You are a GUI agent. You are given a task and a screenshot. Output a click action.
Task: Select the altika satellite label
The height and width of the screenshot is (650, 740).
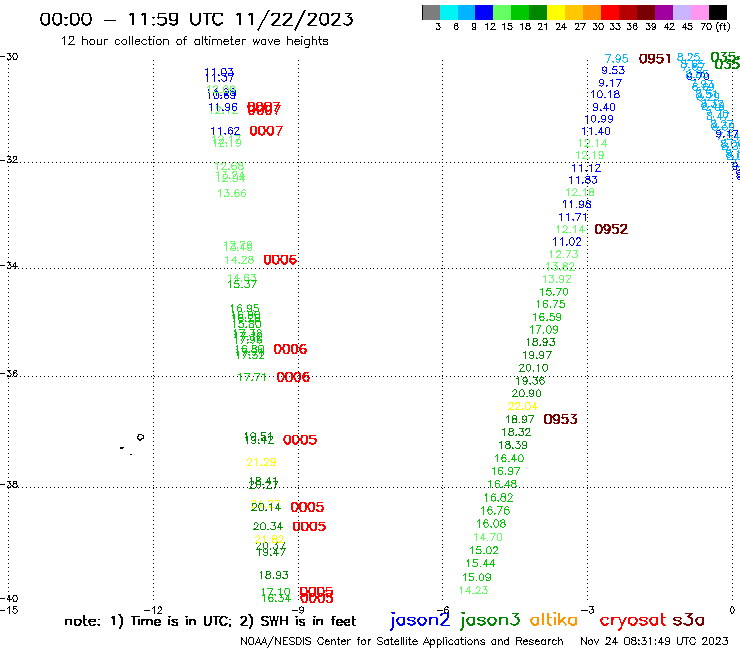click(553, 620)
